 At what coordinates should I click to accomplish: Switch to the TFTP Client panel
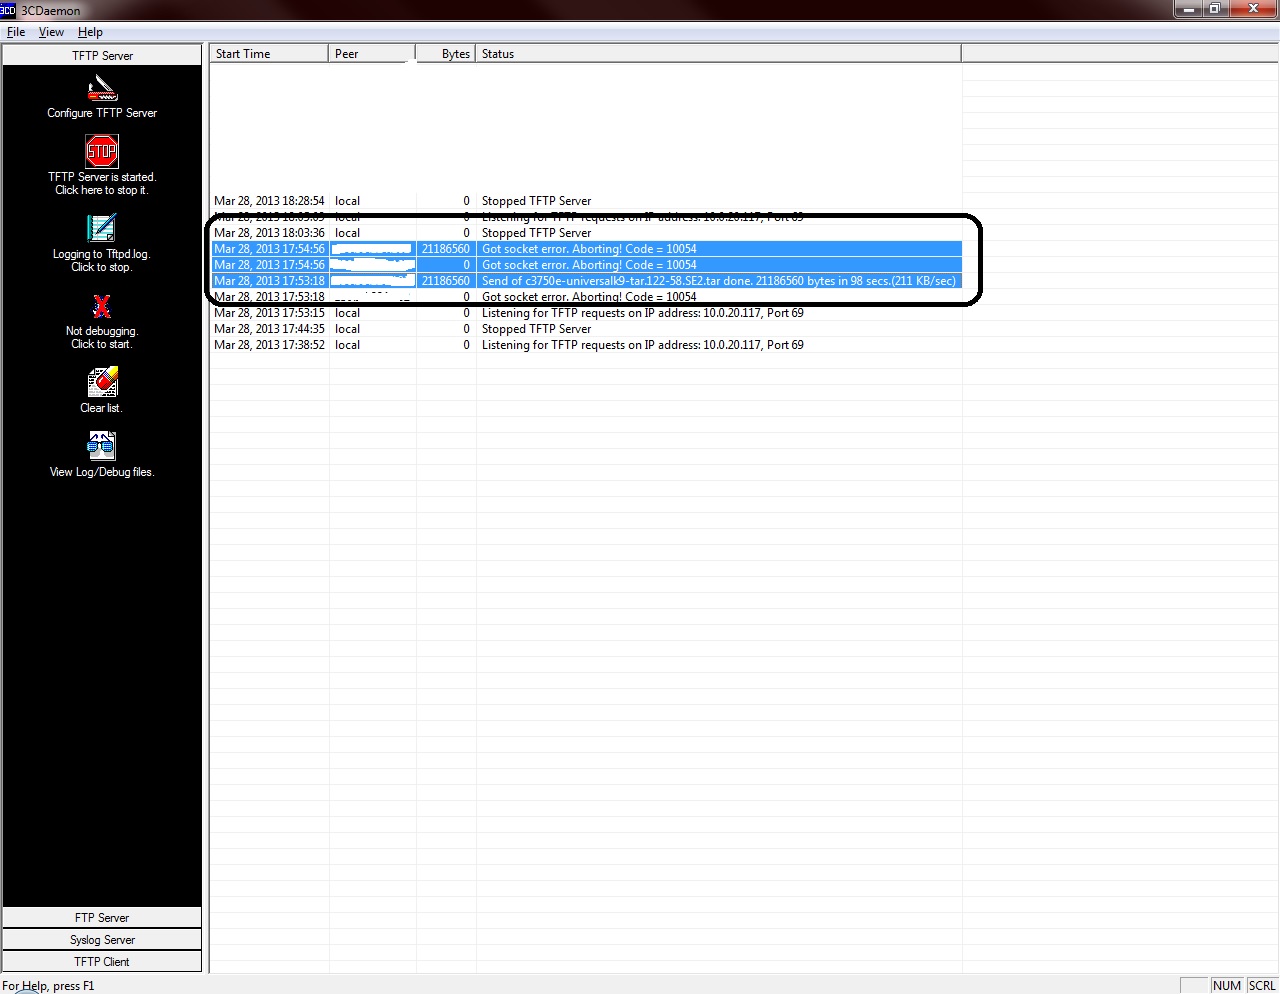tap(102, 961)
